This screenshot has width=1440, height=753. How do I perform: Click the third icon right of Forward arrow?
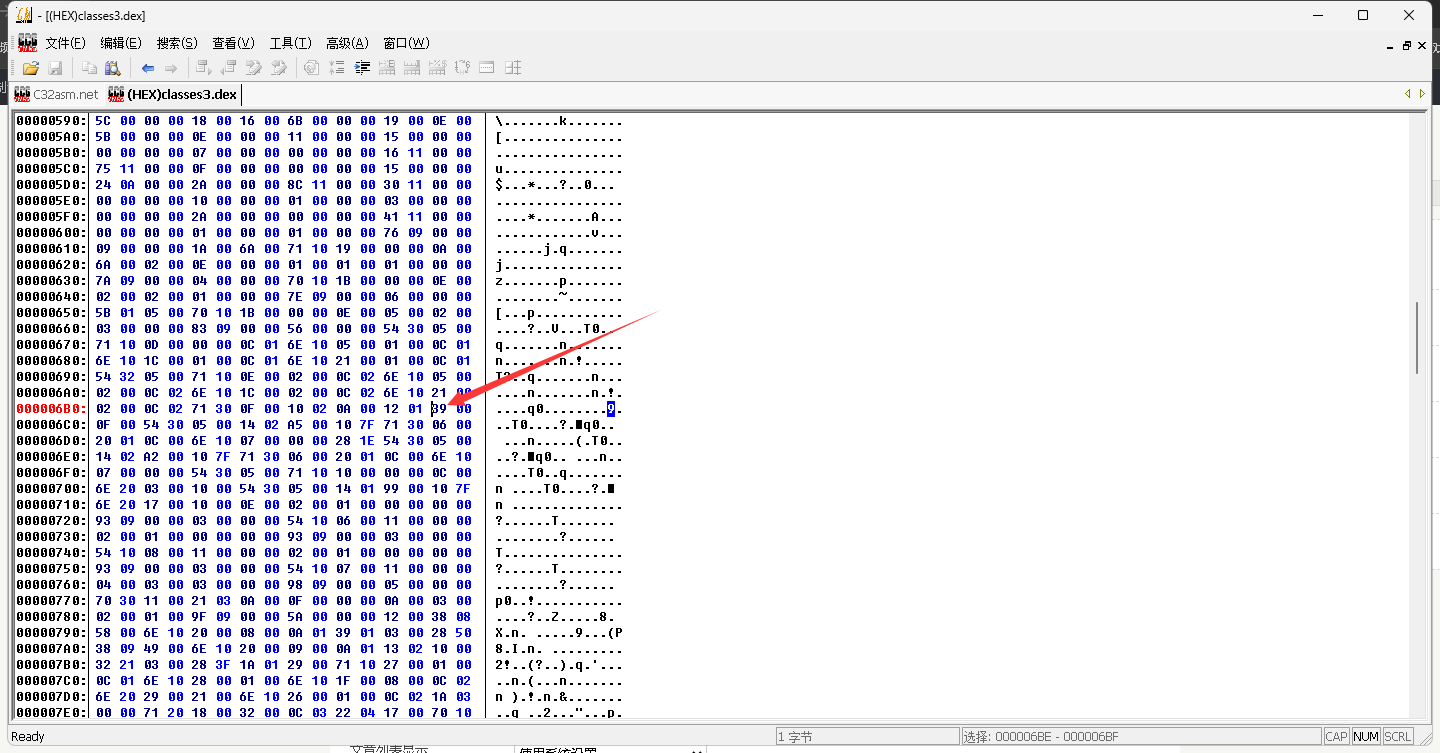pos(254,68)
